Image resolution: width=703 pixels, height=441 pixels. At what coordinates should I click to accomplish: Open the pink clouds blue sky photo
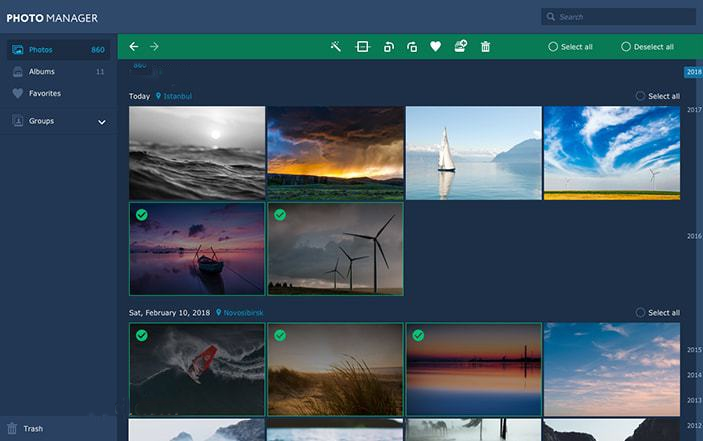(612, 369)
